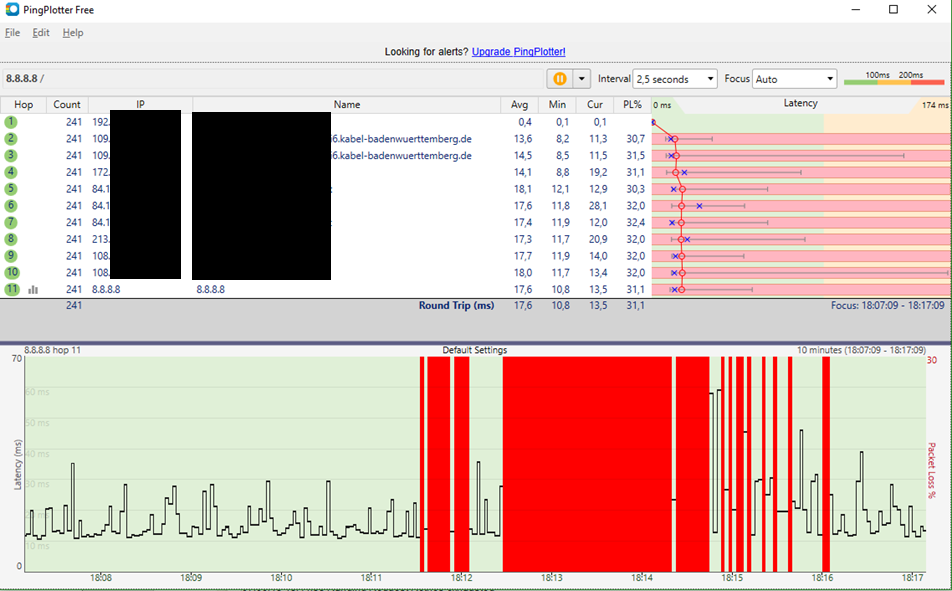Screen dimensions: 952x591
Task: Click the Cur column header
Action: (594, 104)
